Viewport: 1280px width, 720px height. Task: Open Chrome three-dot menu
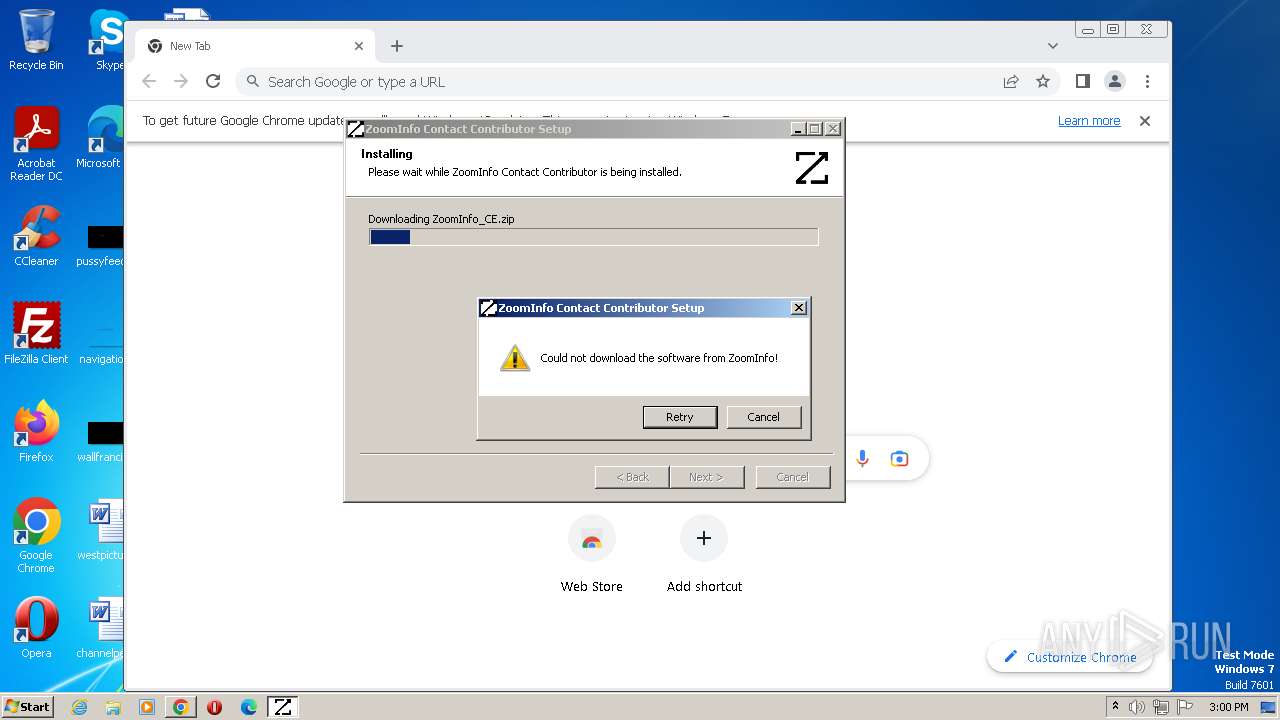1147,81
